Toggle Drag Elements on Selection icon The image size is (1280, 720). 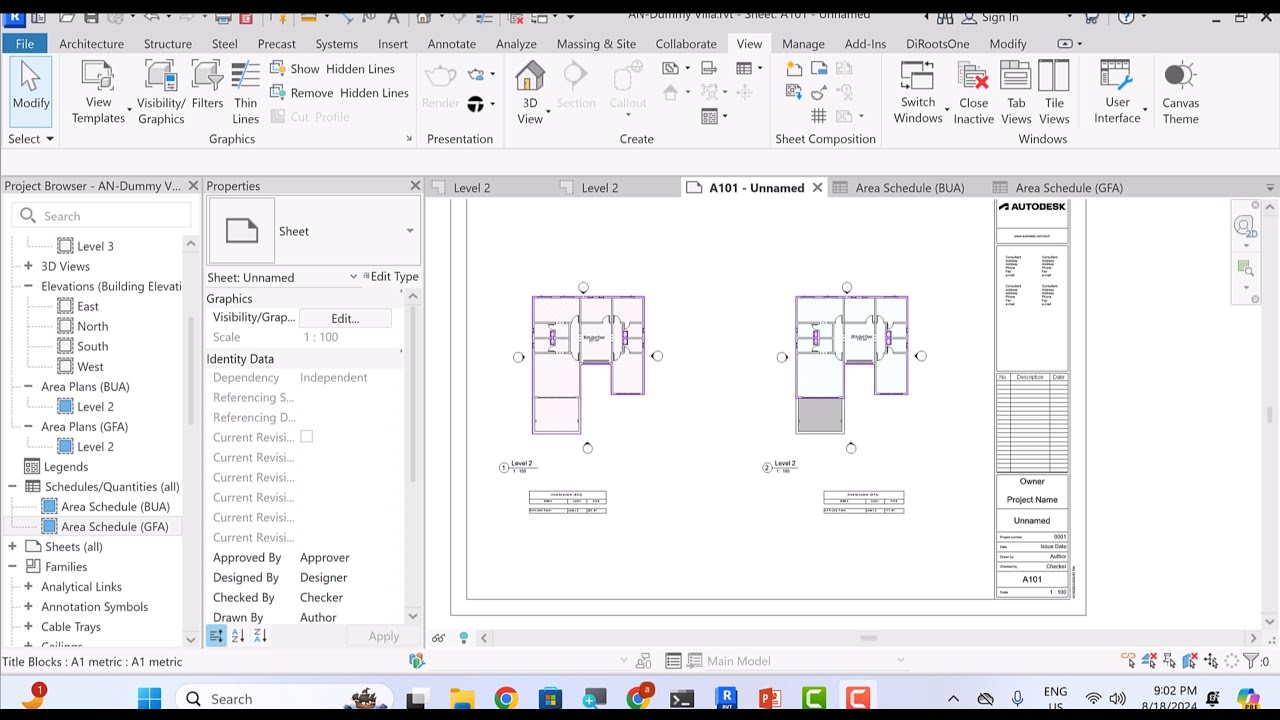tap(1211, 661)
